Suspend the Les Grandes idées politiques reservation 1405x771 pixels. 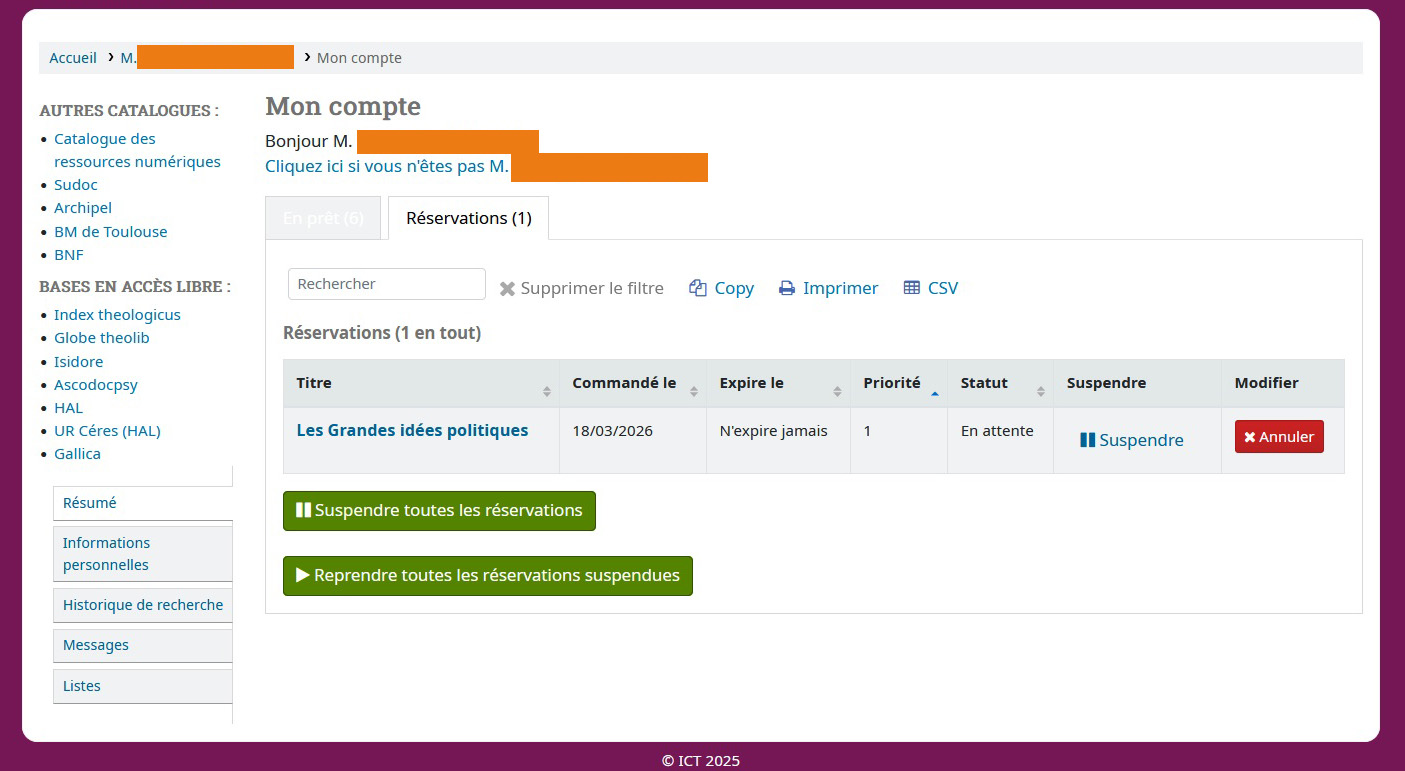pos(1131,440)
